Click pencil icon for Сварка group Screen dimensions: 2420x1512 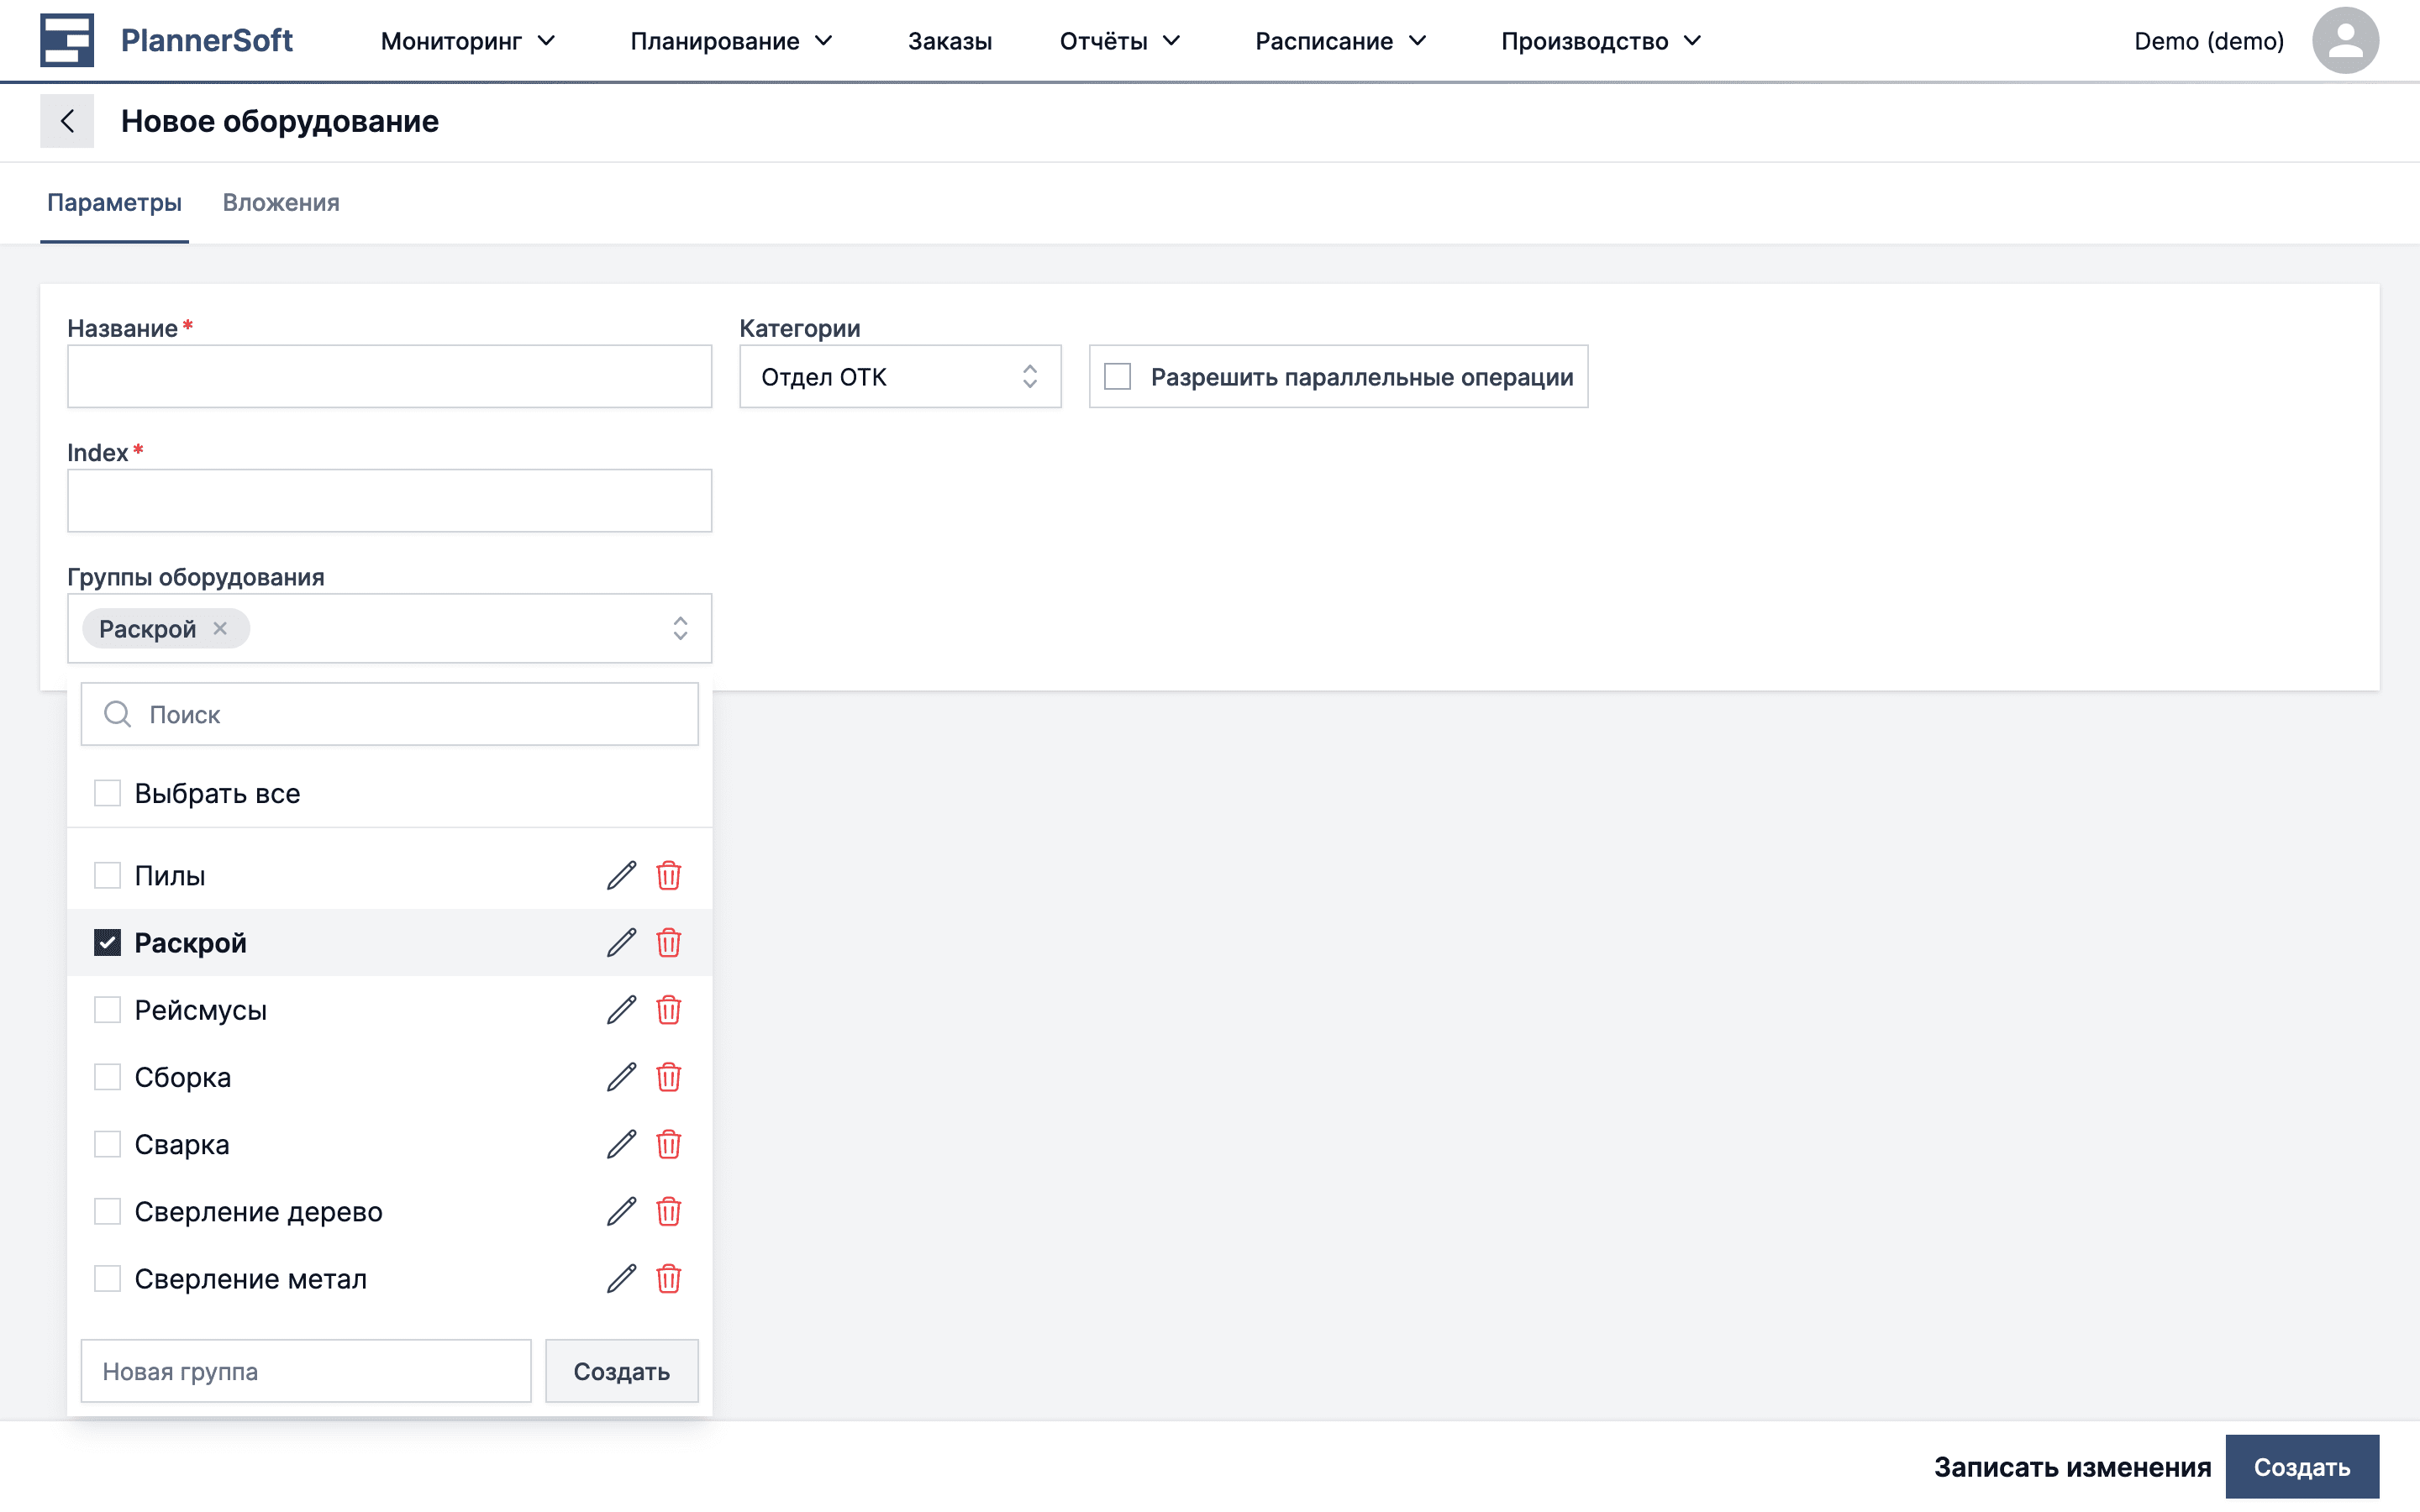pyautogui.click(x=621, y=1144)
